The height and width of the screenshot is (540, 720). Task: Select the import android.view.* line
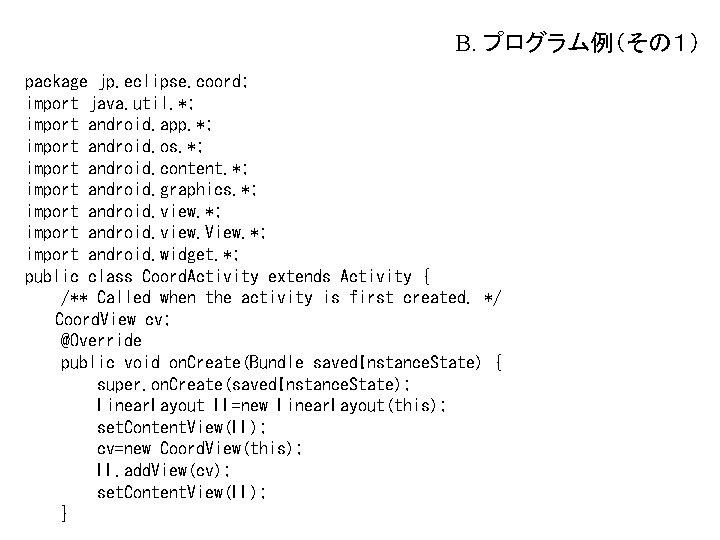123,212
